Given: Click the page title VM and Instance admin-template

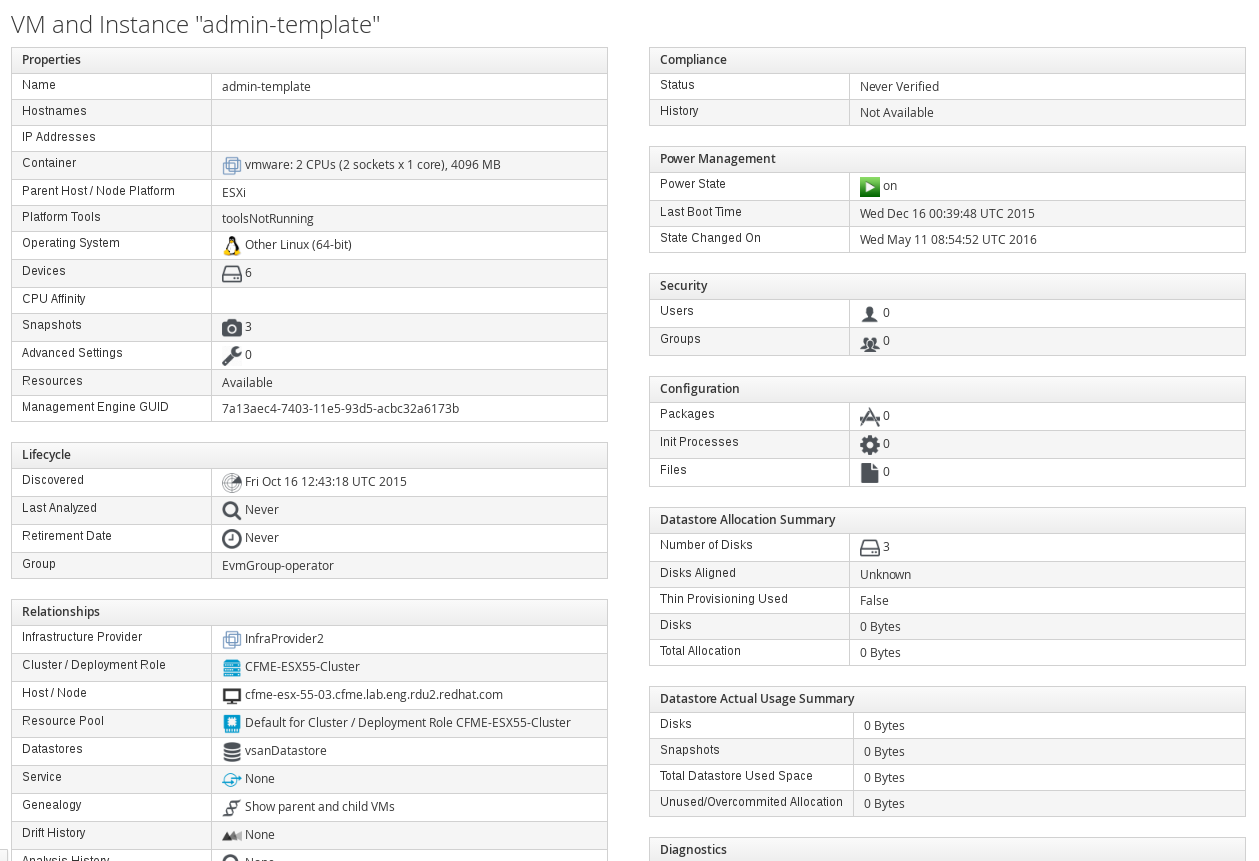Looking at the screenshot, I should click(x=195, y=24).
